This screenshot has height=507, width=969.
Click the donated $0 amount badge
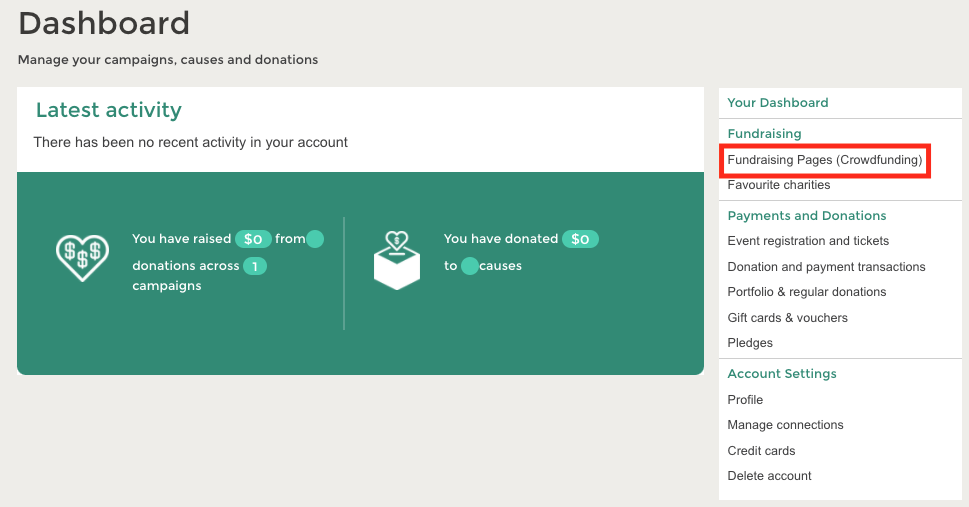click(x=580, y=239)
